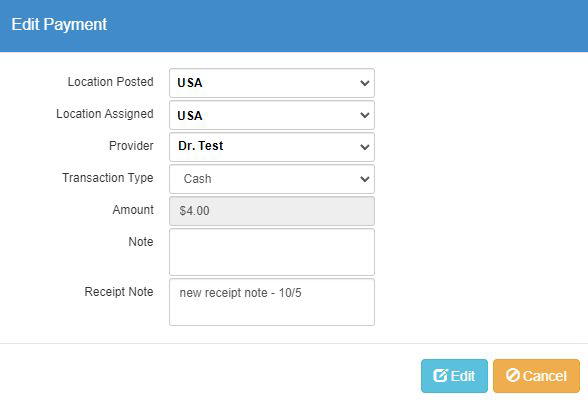Click into the Receipt Note text area

[x=272, y=302]
